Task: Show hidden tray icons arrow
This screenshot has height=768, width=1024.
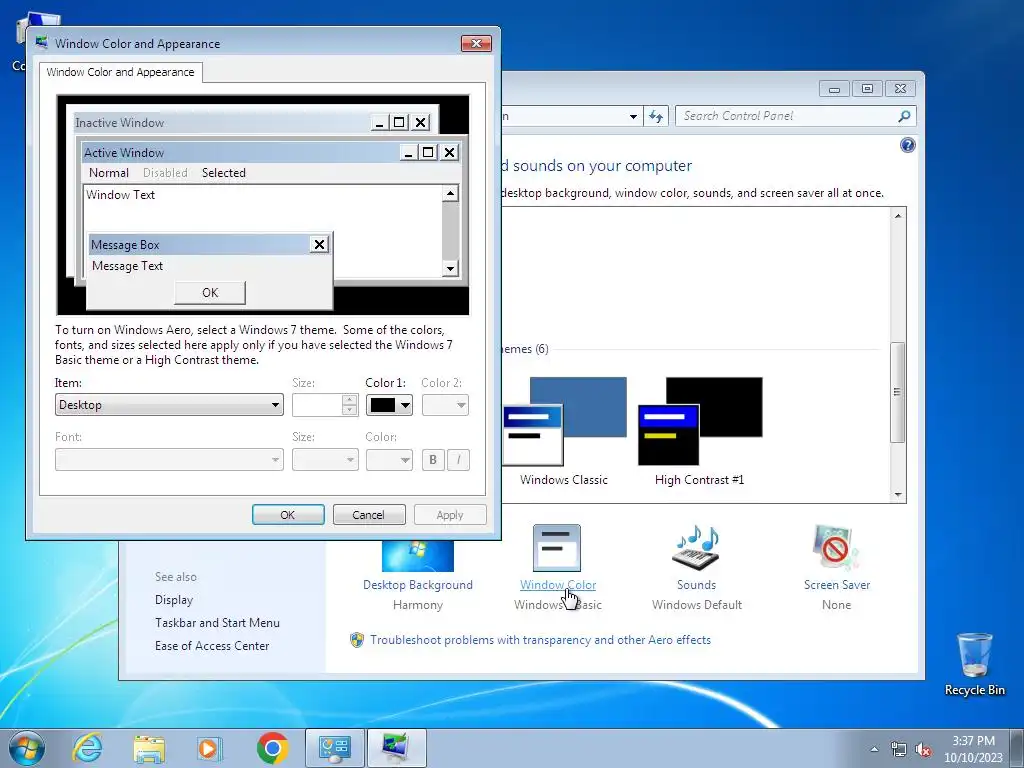Action: (874, 750)
